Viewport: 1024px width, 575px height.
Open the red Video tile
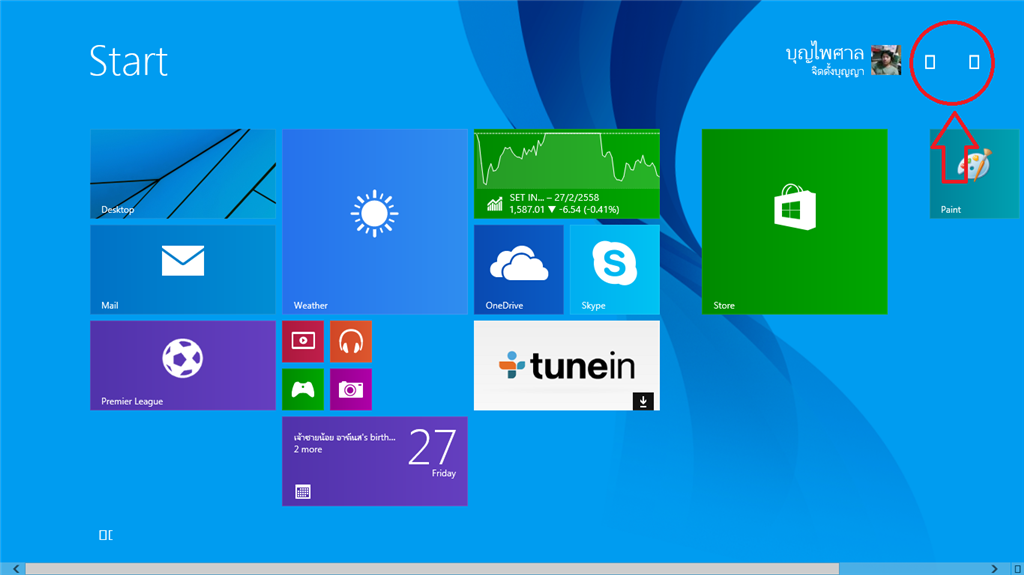303,341
